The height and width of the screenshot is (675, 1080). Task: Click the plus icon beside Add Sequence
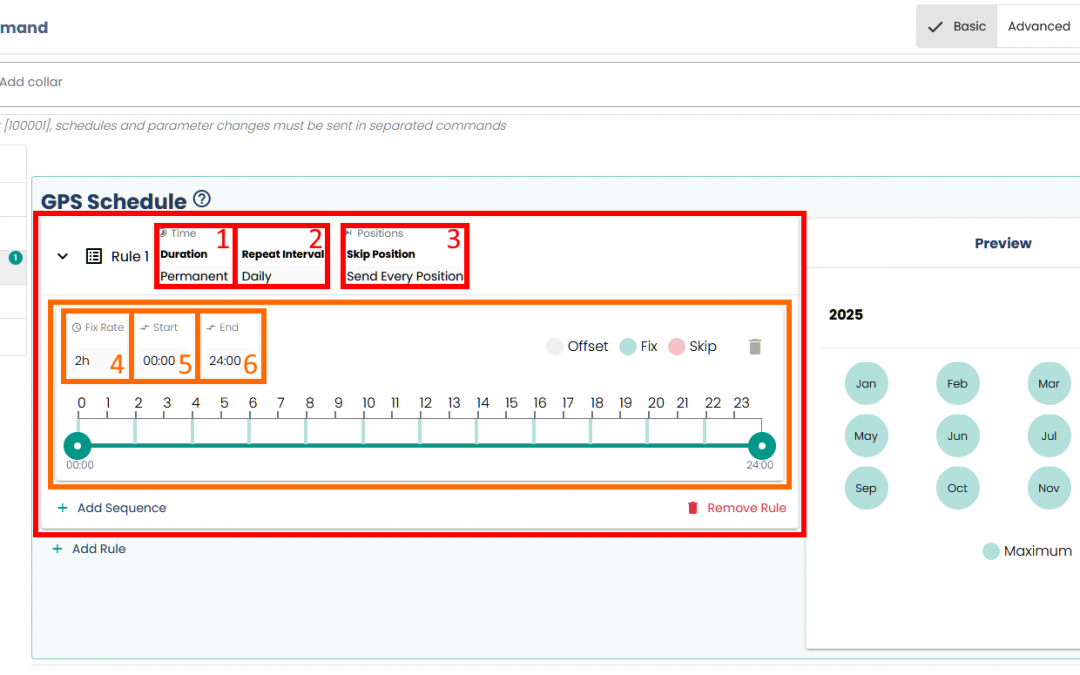coord(63,508)
